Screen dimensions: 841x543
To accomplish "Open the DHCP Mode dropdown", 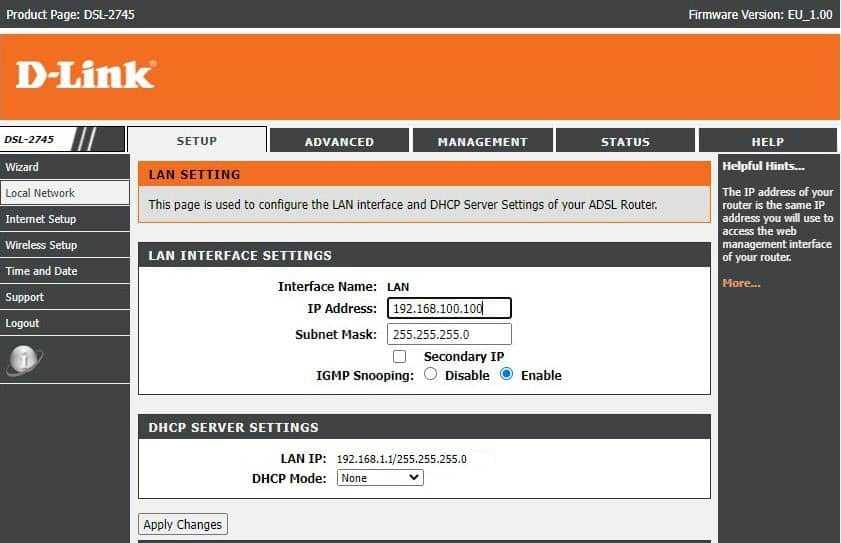I will pos(380,478).
